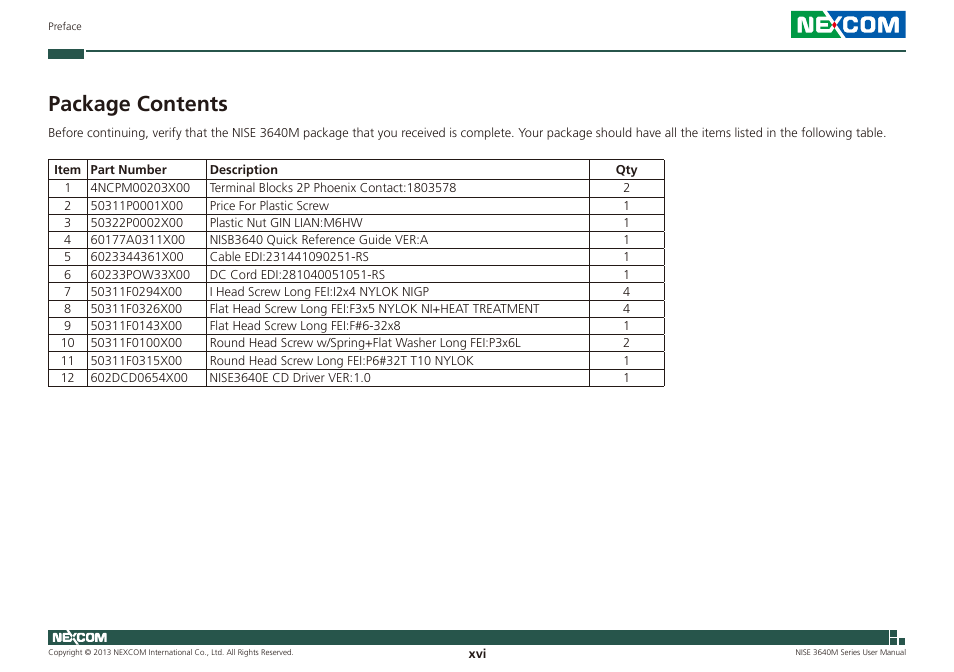This screenshot has width=954, height=672.
Task: Select part number 60233POW33X00
Action: pos(140,274)
